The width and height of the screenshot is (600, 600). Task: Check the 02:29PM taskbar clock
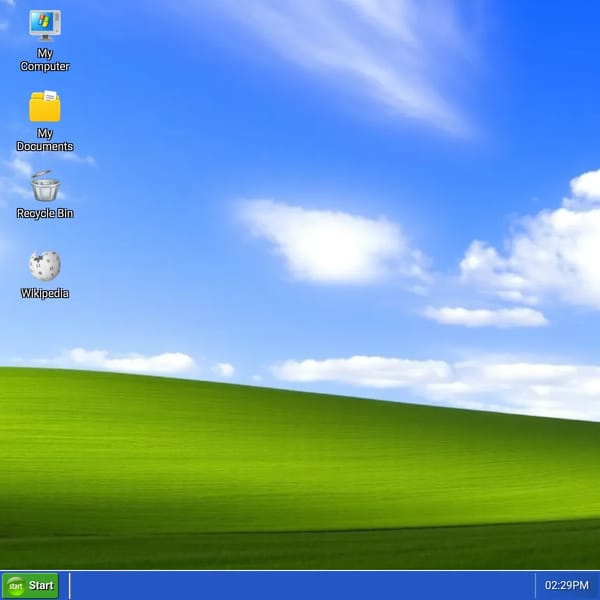pyautogui.click(x=567, y=585)
